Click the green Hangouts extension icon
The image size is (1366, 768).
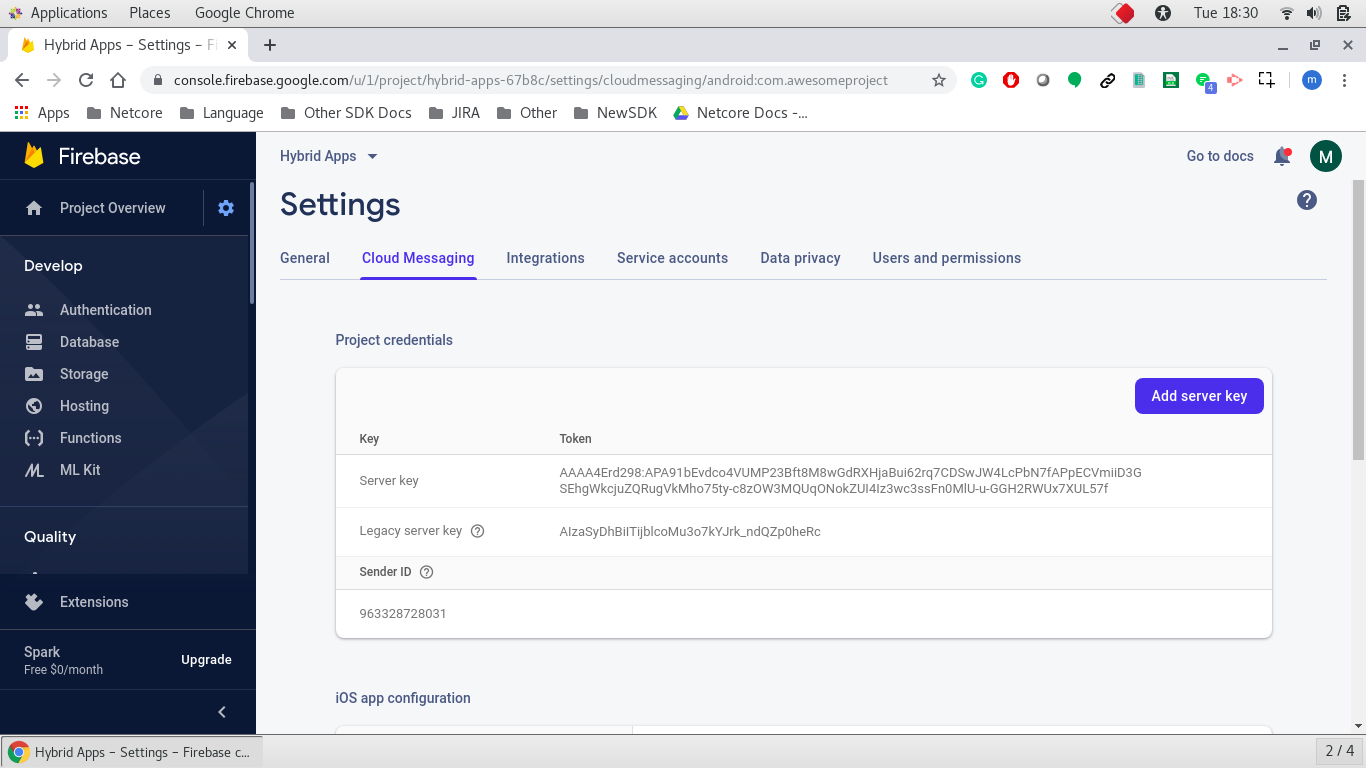(x=1075, y=80)
